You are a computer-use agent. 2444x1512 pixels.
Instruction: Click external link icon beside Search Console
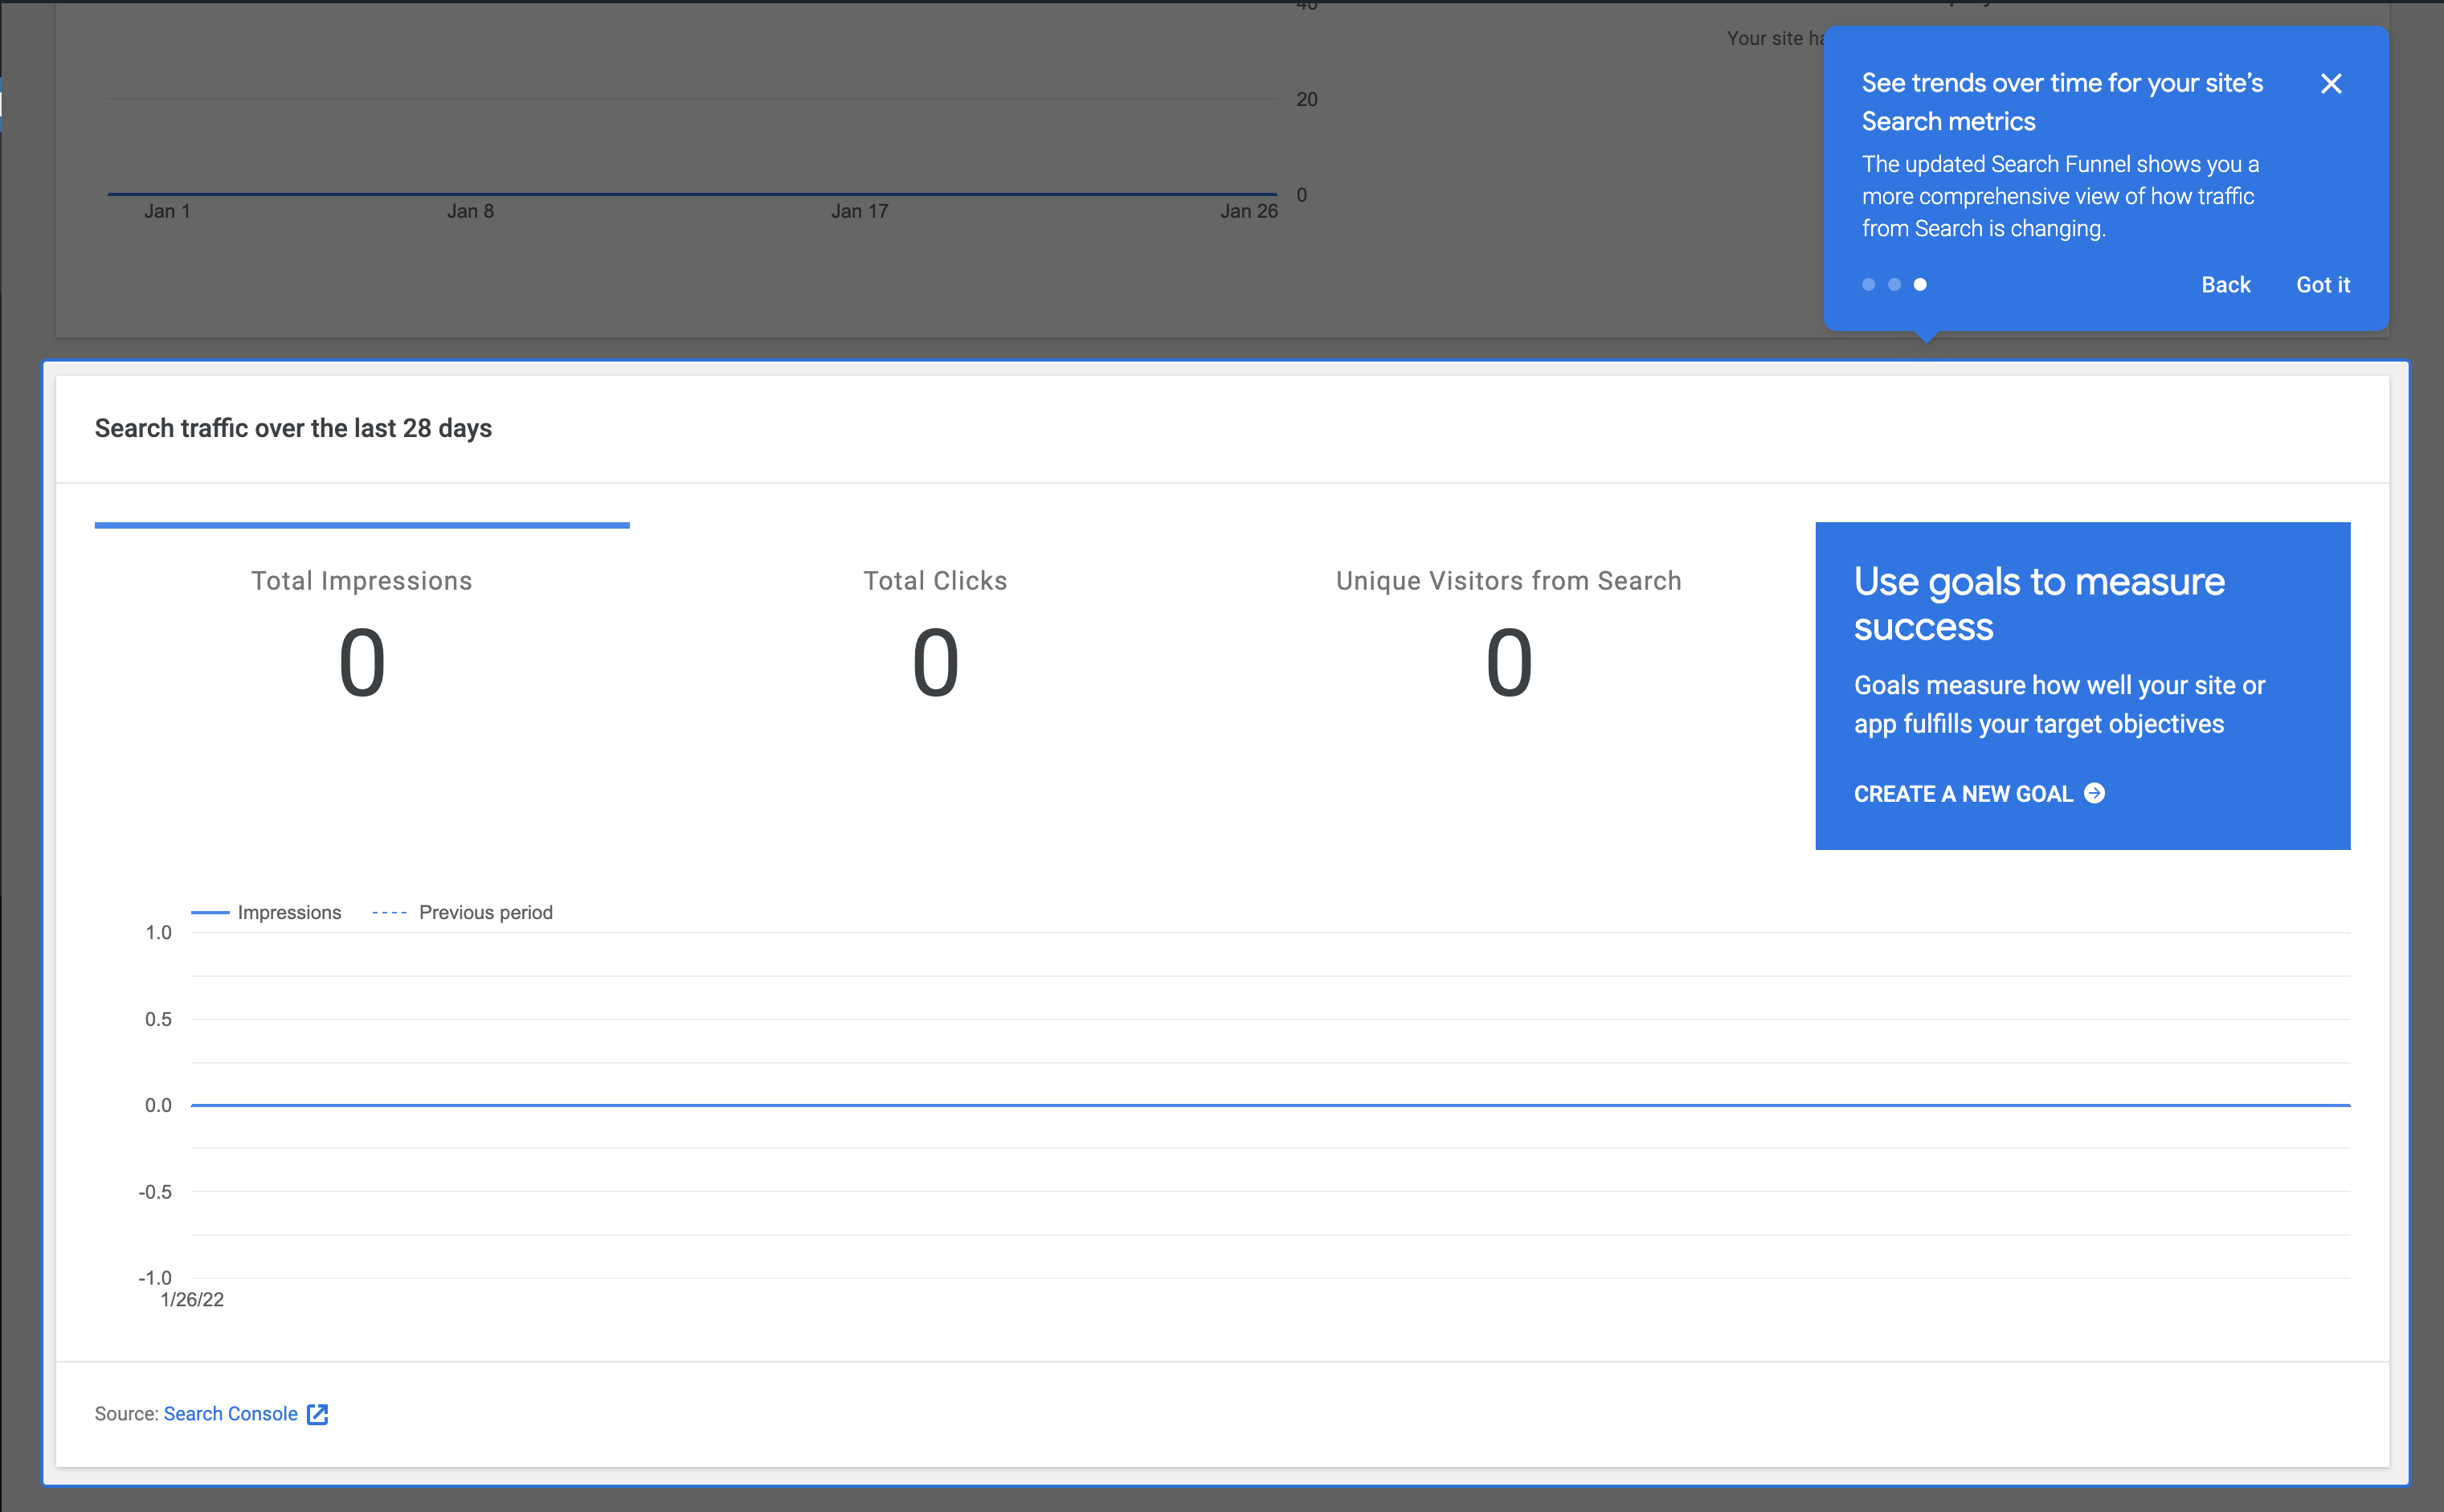coord(317,1414)
